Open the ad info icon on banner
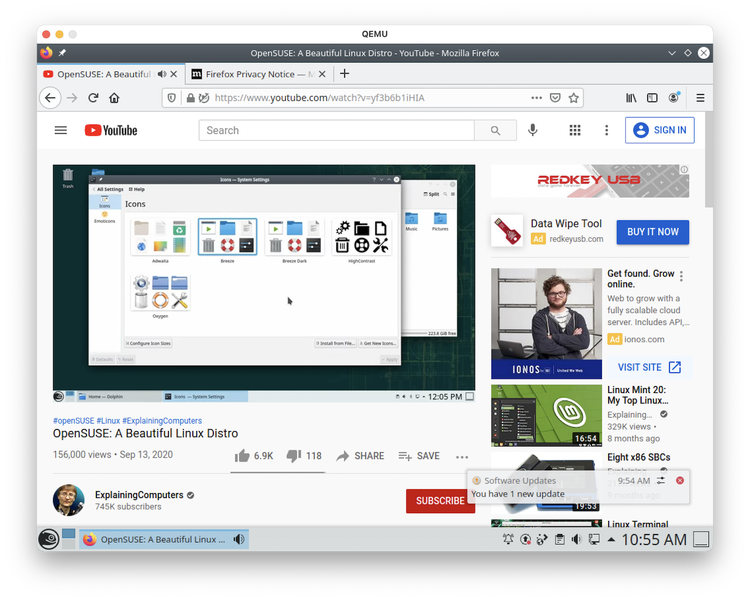Viewport: 750px width, 600px height. (684, 169)
